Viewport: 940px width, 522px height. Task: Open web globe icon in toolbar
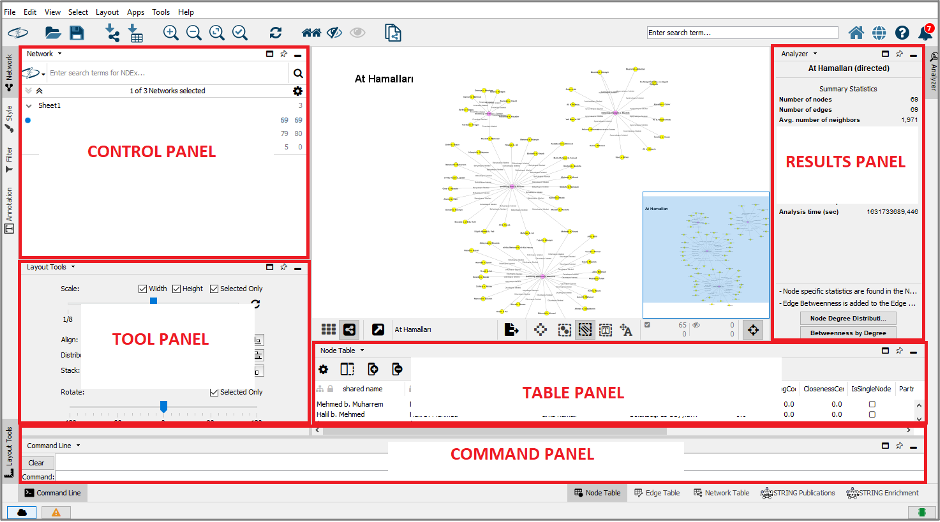[879, 32]
